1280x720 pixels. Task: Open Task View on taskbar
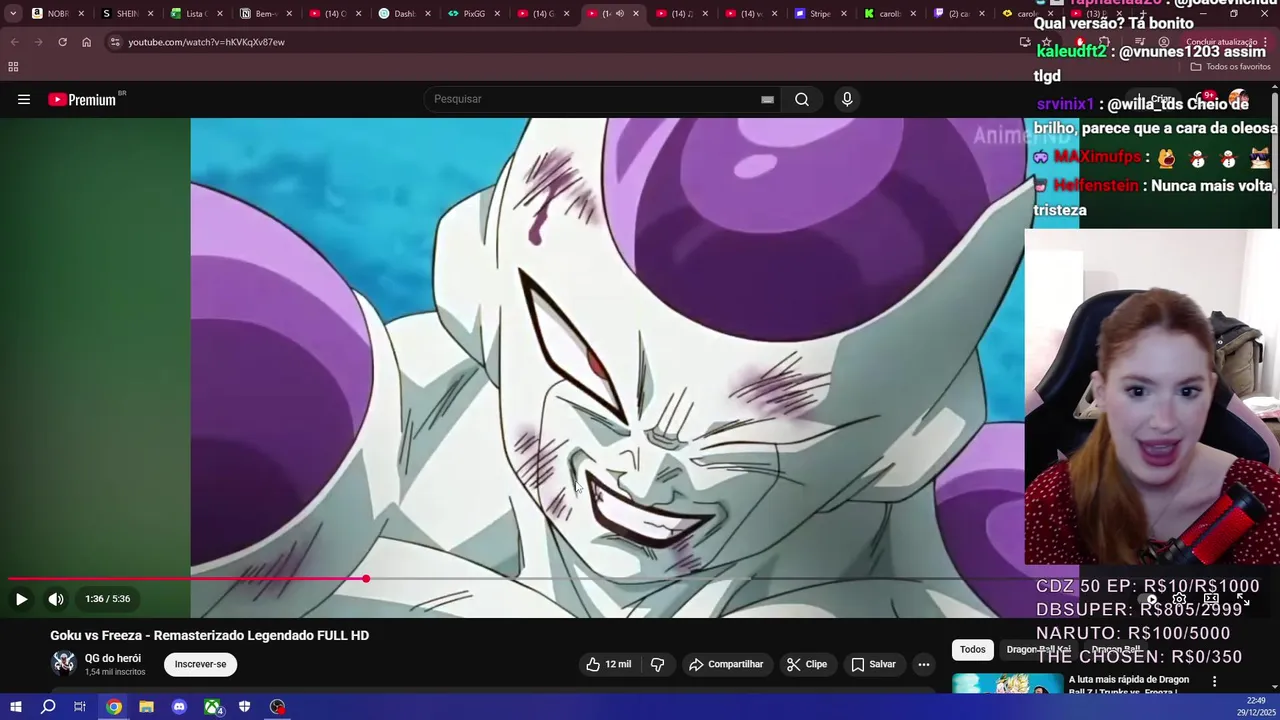click(x=80, y=707)
